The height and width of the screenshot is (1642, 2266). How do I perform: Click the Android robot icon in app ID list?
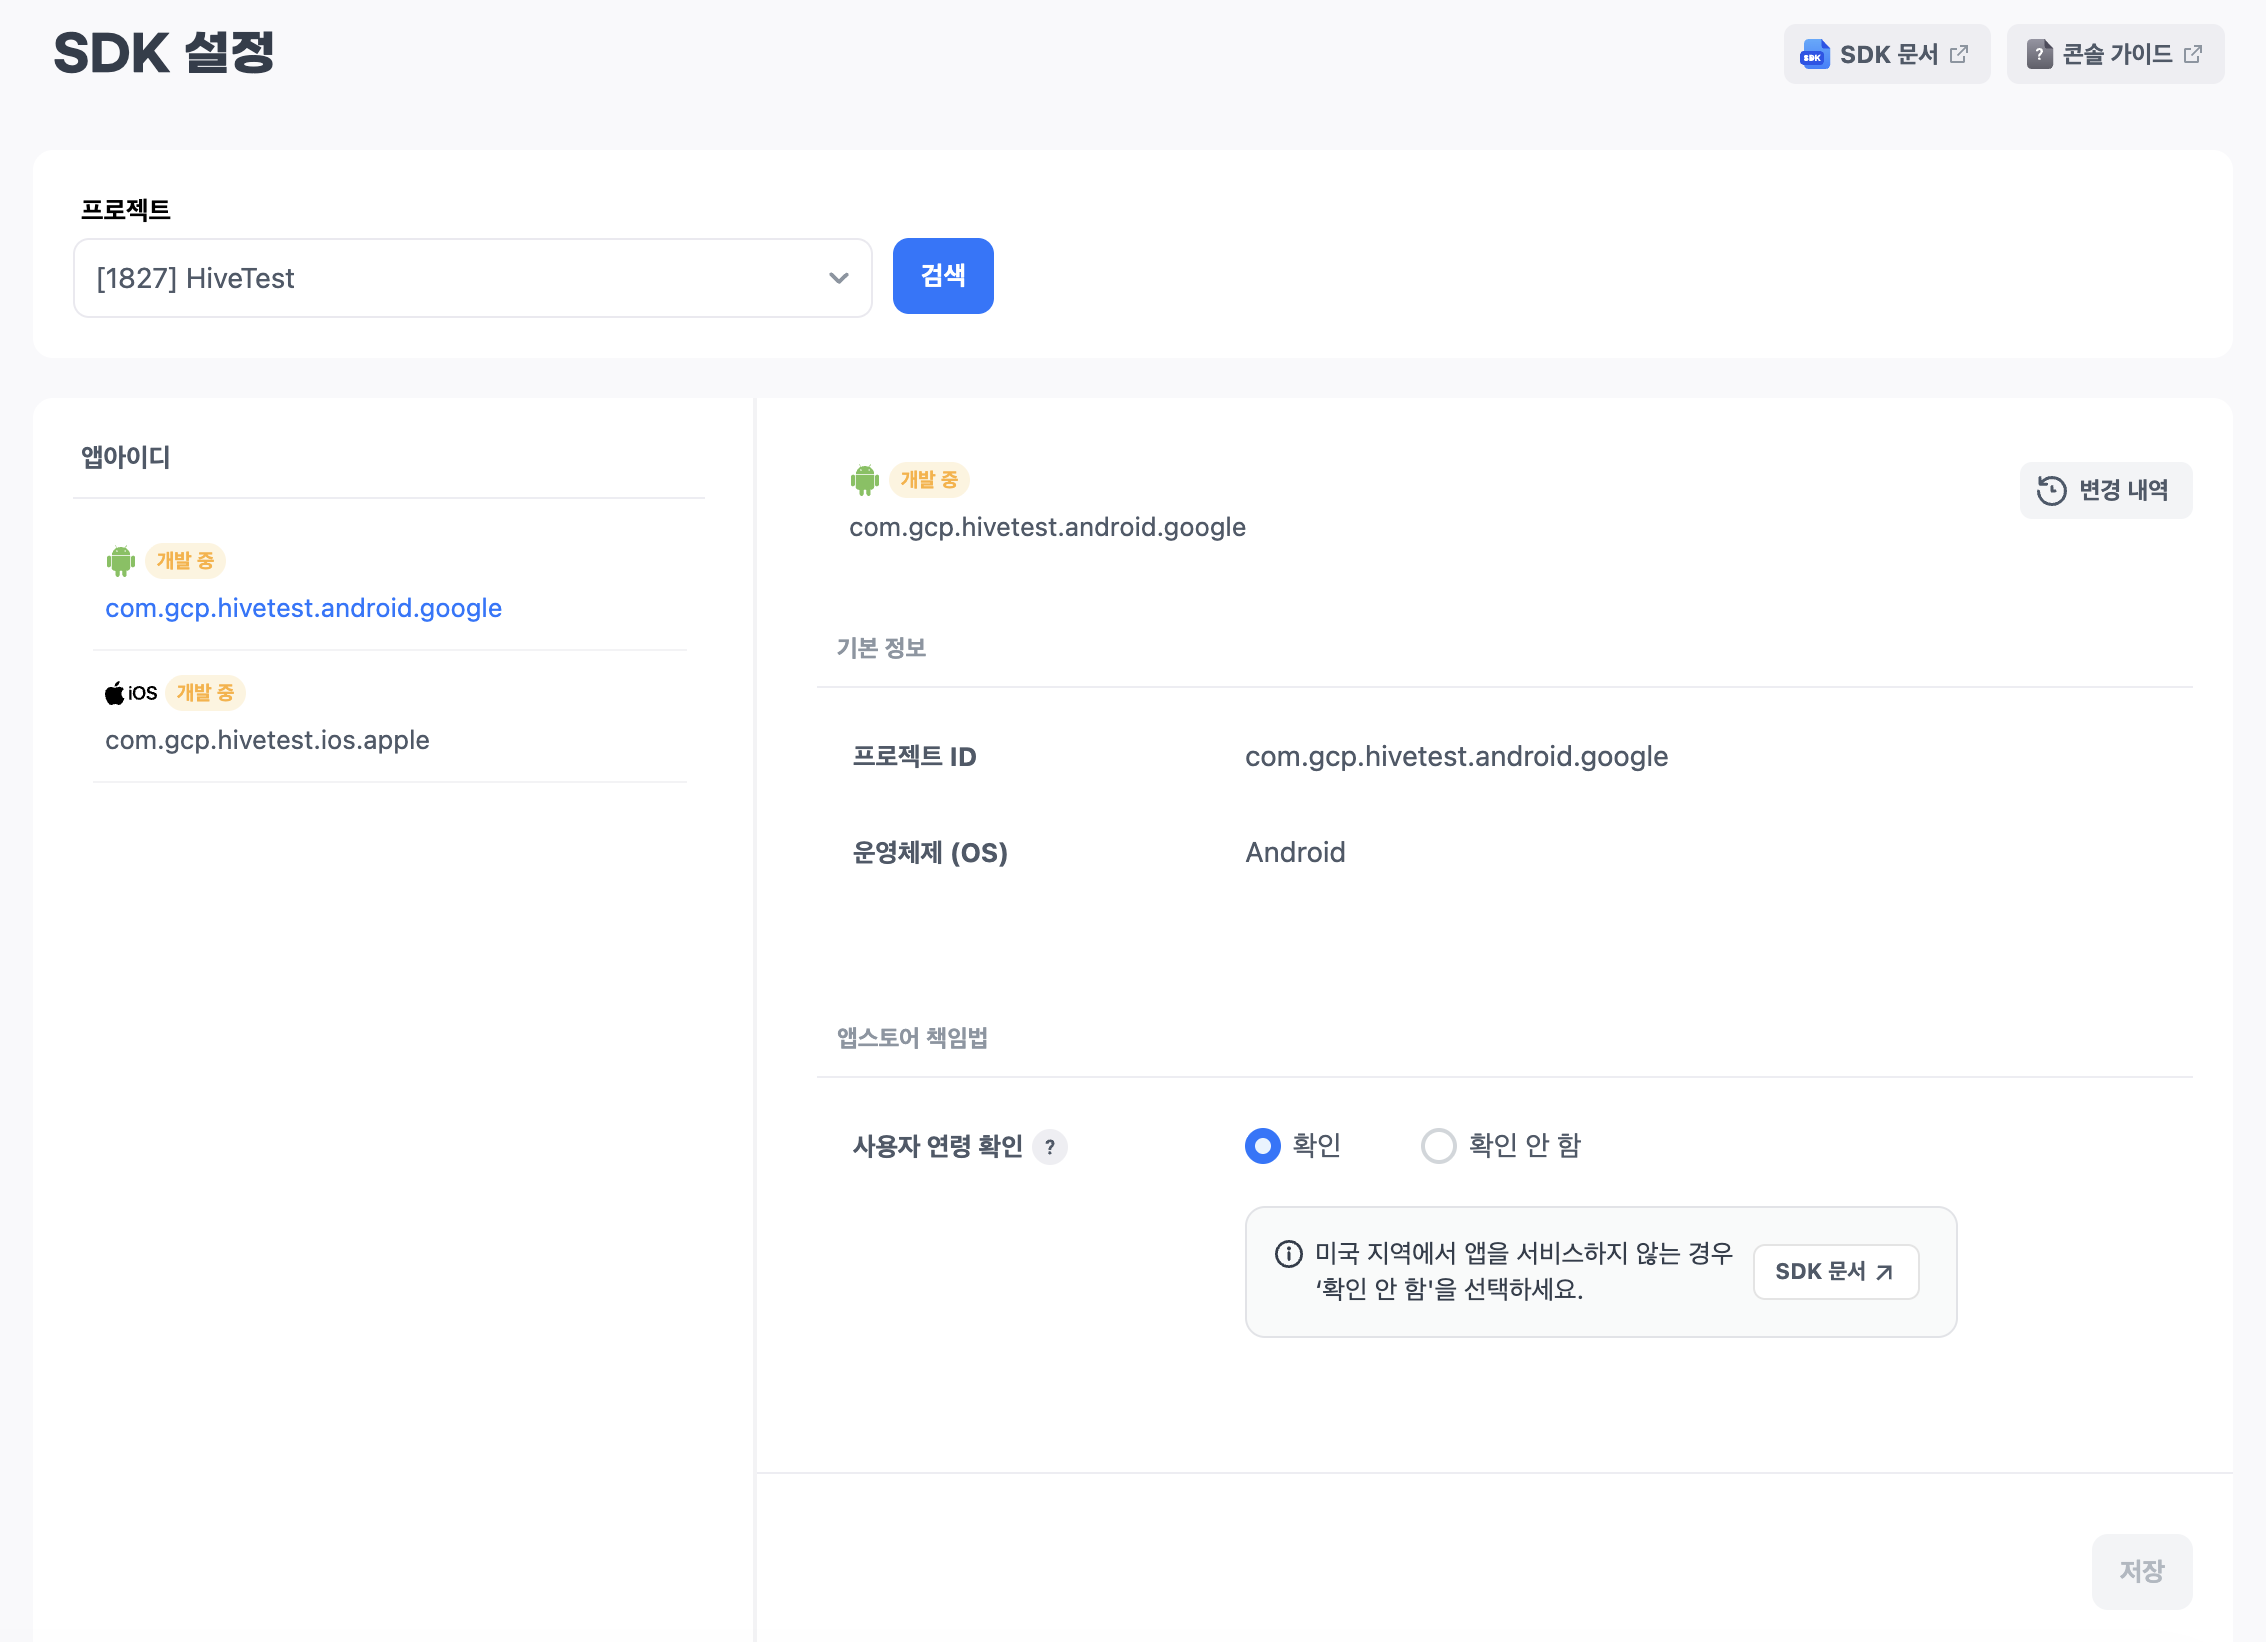[x=121, y=561]
